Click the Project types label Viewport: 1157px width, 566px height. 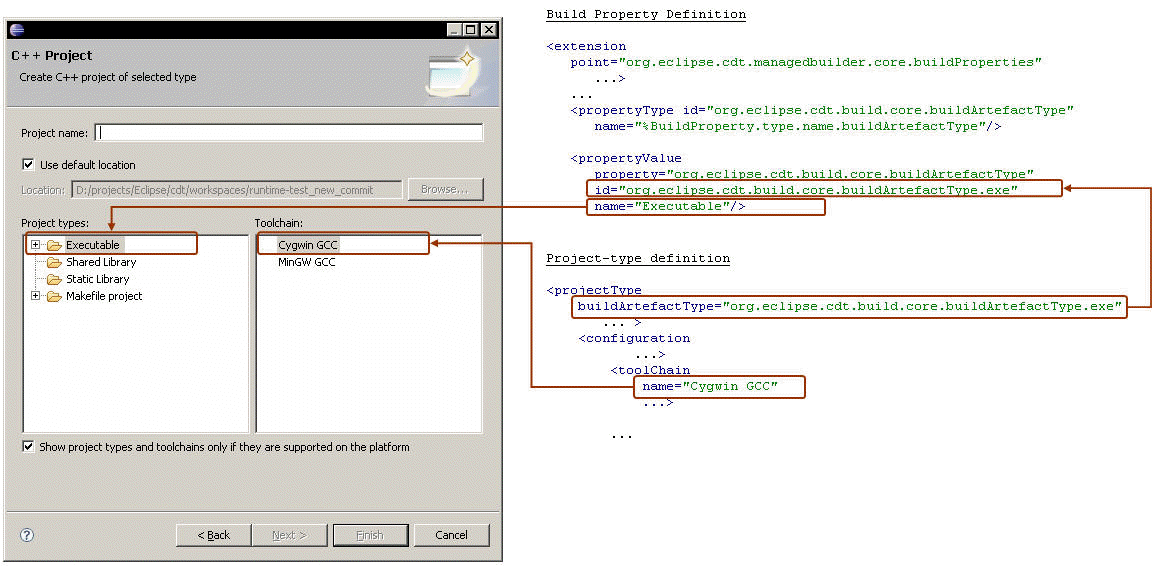click(x=55, y=222)
